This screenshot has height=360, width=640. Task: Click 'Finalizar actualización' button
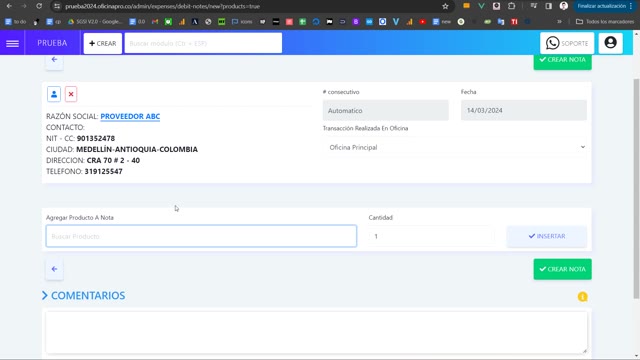point(601,6)
